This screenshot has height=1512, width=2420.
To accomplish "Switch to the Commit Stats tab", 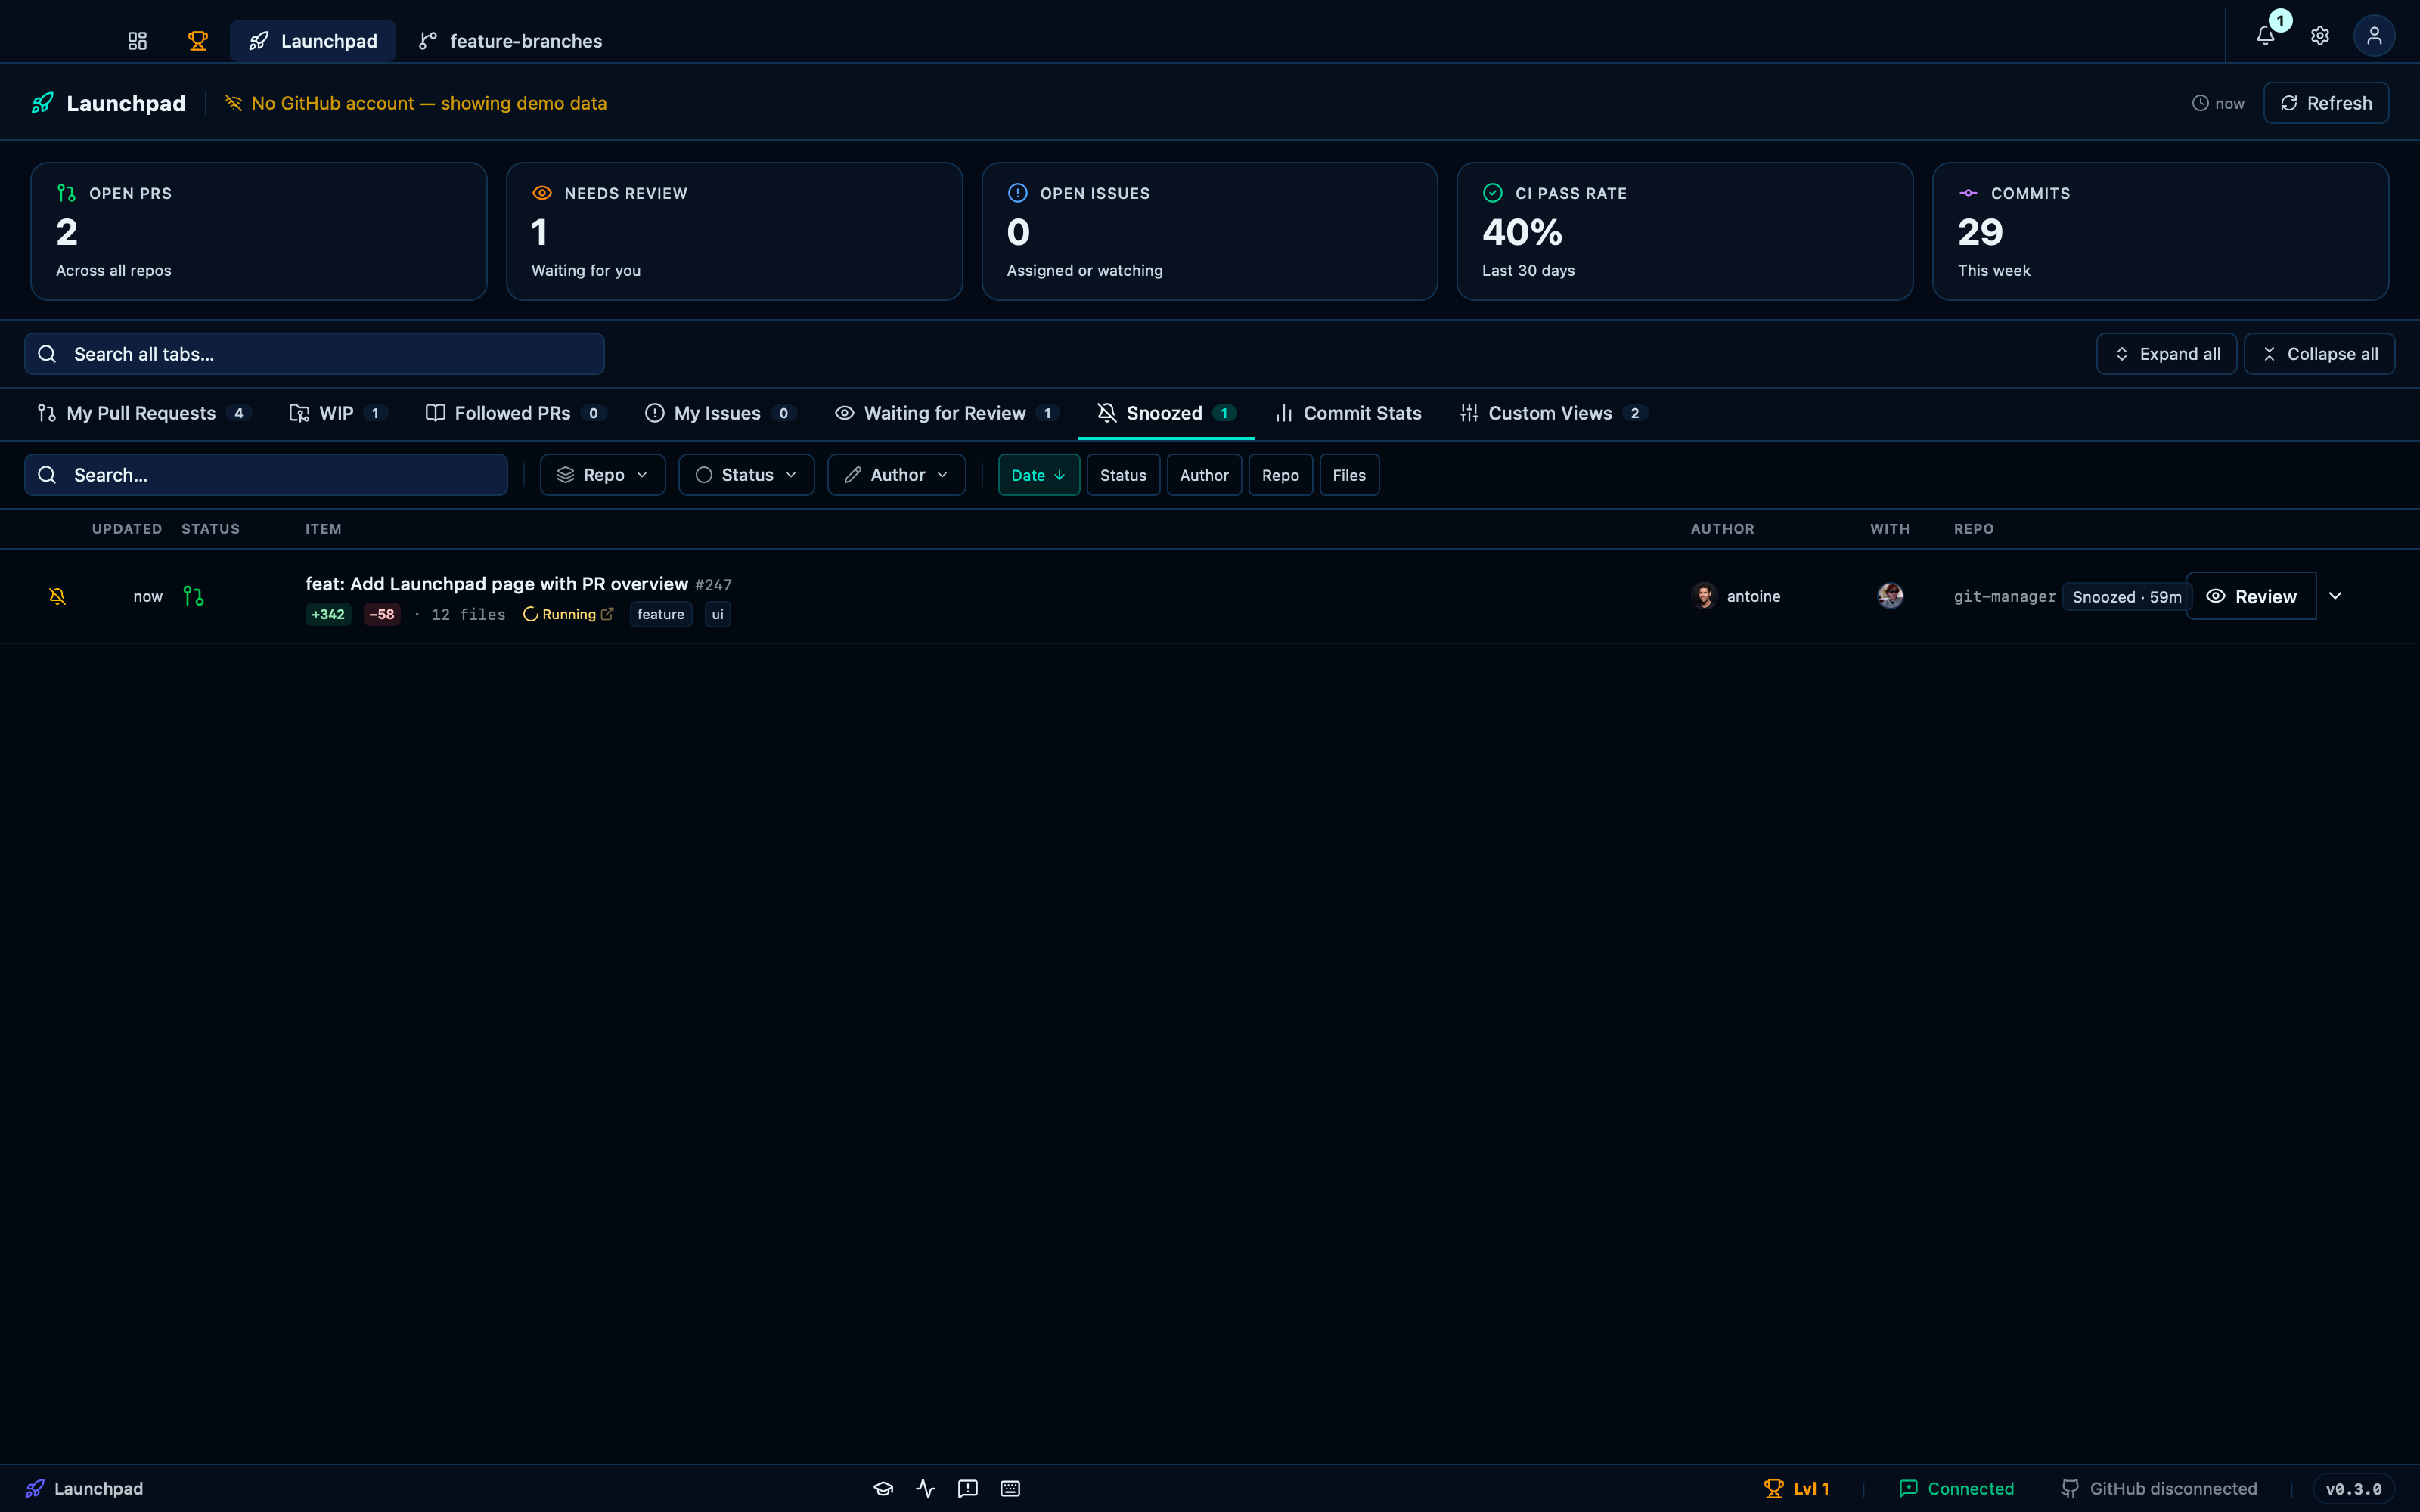I will [x=1348, y=413].
